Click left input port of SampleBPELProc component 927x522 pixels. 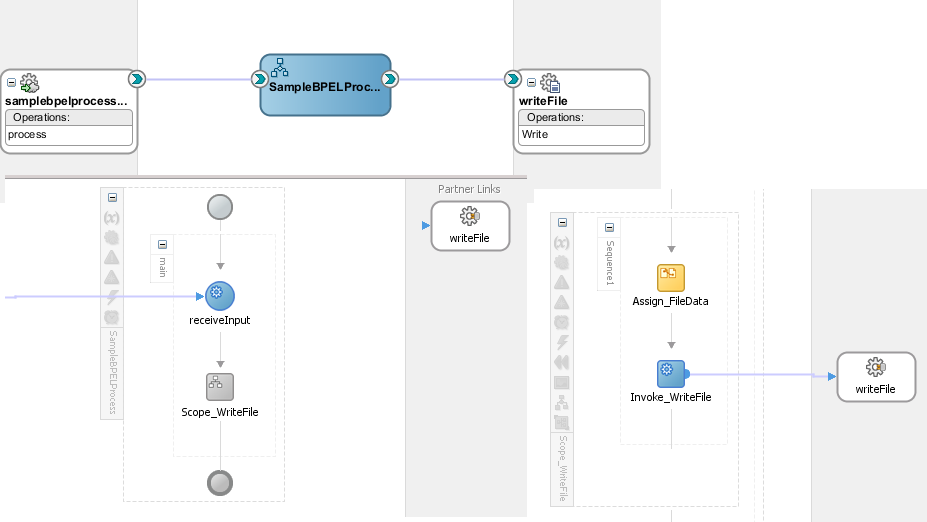259,79
